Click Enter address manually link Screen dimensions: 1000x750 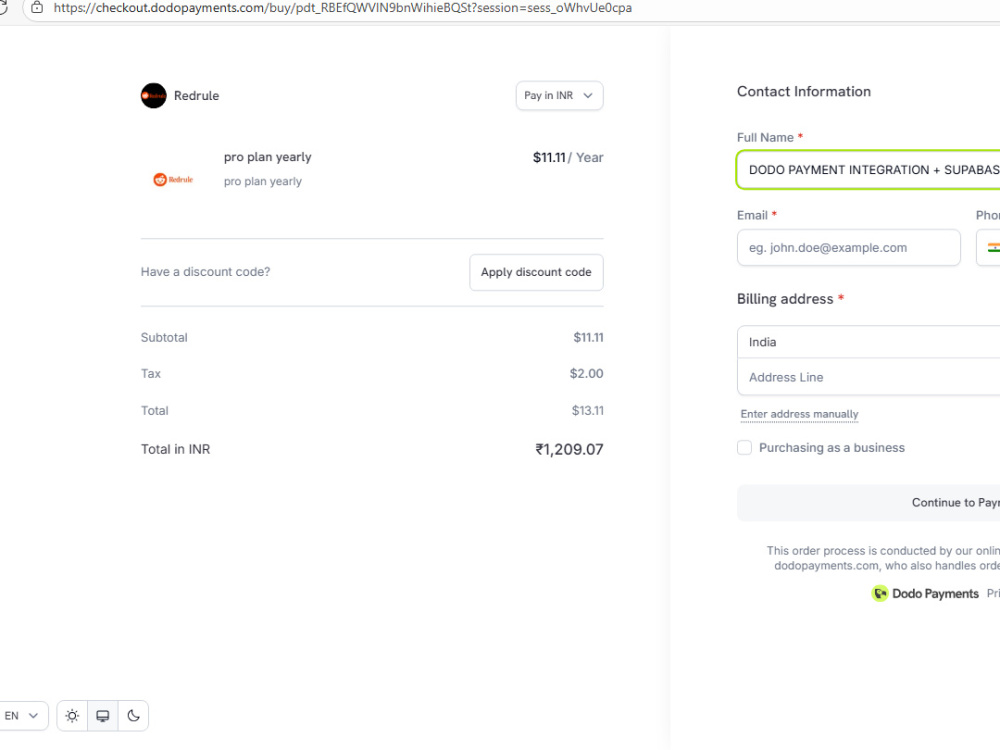point(799,414)
